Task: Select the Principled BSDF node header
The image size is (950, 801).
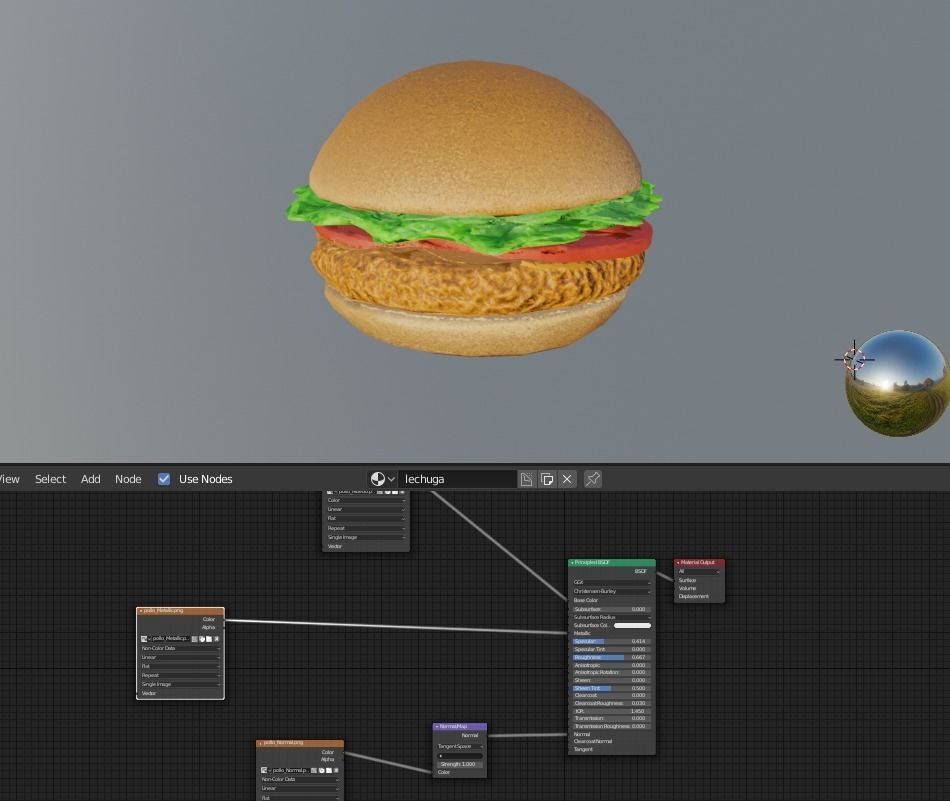Action: pos(612,563)
